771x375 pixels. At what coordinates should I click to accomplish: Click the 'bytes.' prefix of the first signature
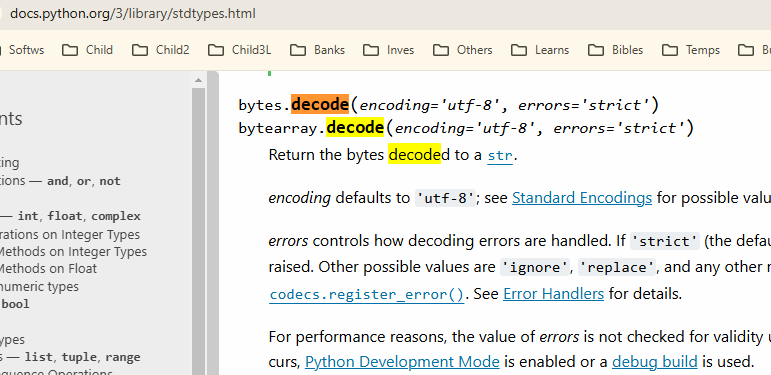tap(265, 105)
